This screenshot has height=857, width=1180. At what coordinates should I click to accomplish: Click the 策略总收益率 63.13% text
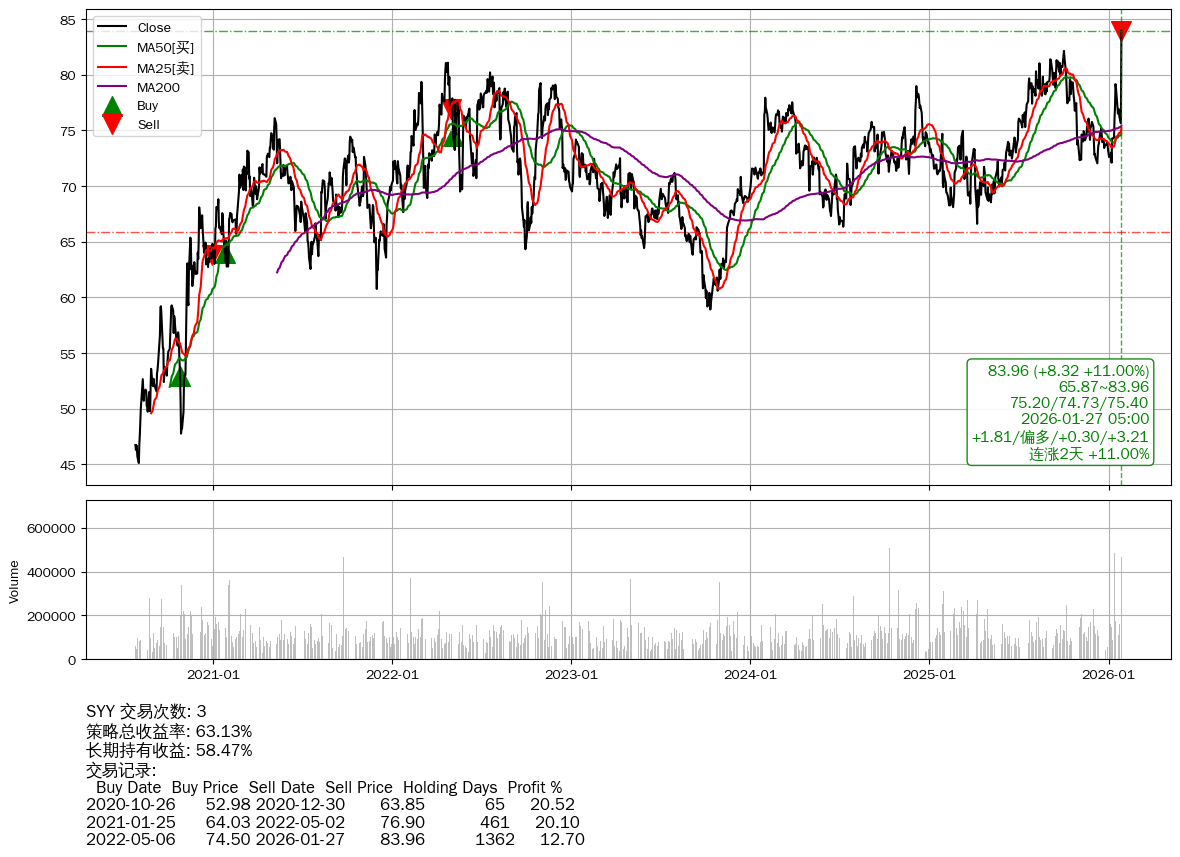click(x=169, y=731)
